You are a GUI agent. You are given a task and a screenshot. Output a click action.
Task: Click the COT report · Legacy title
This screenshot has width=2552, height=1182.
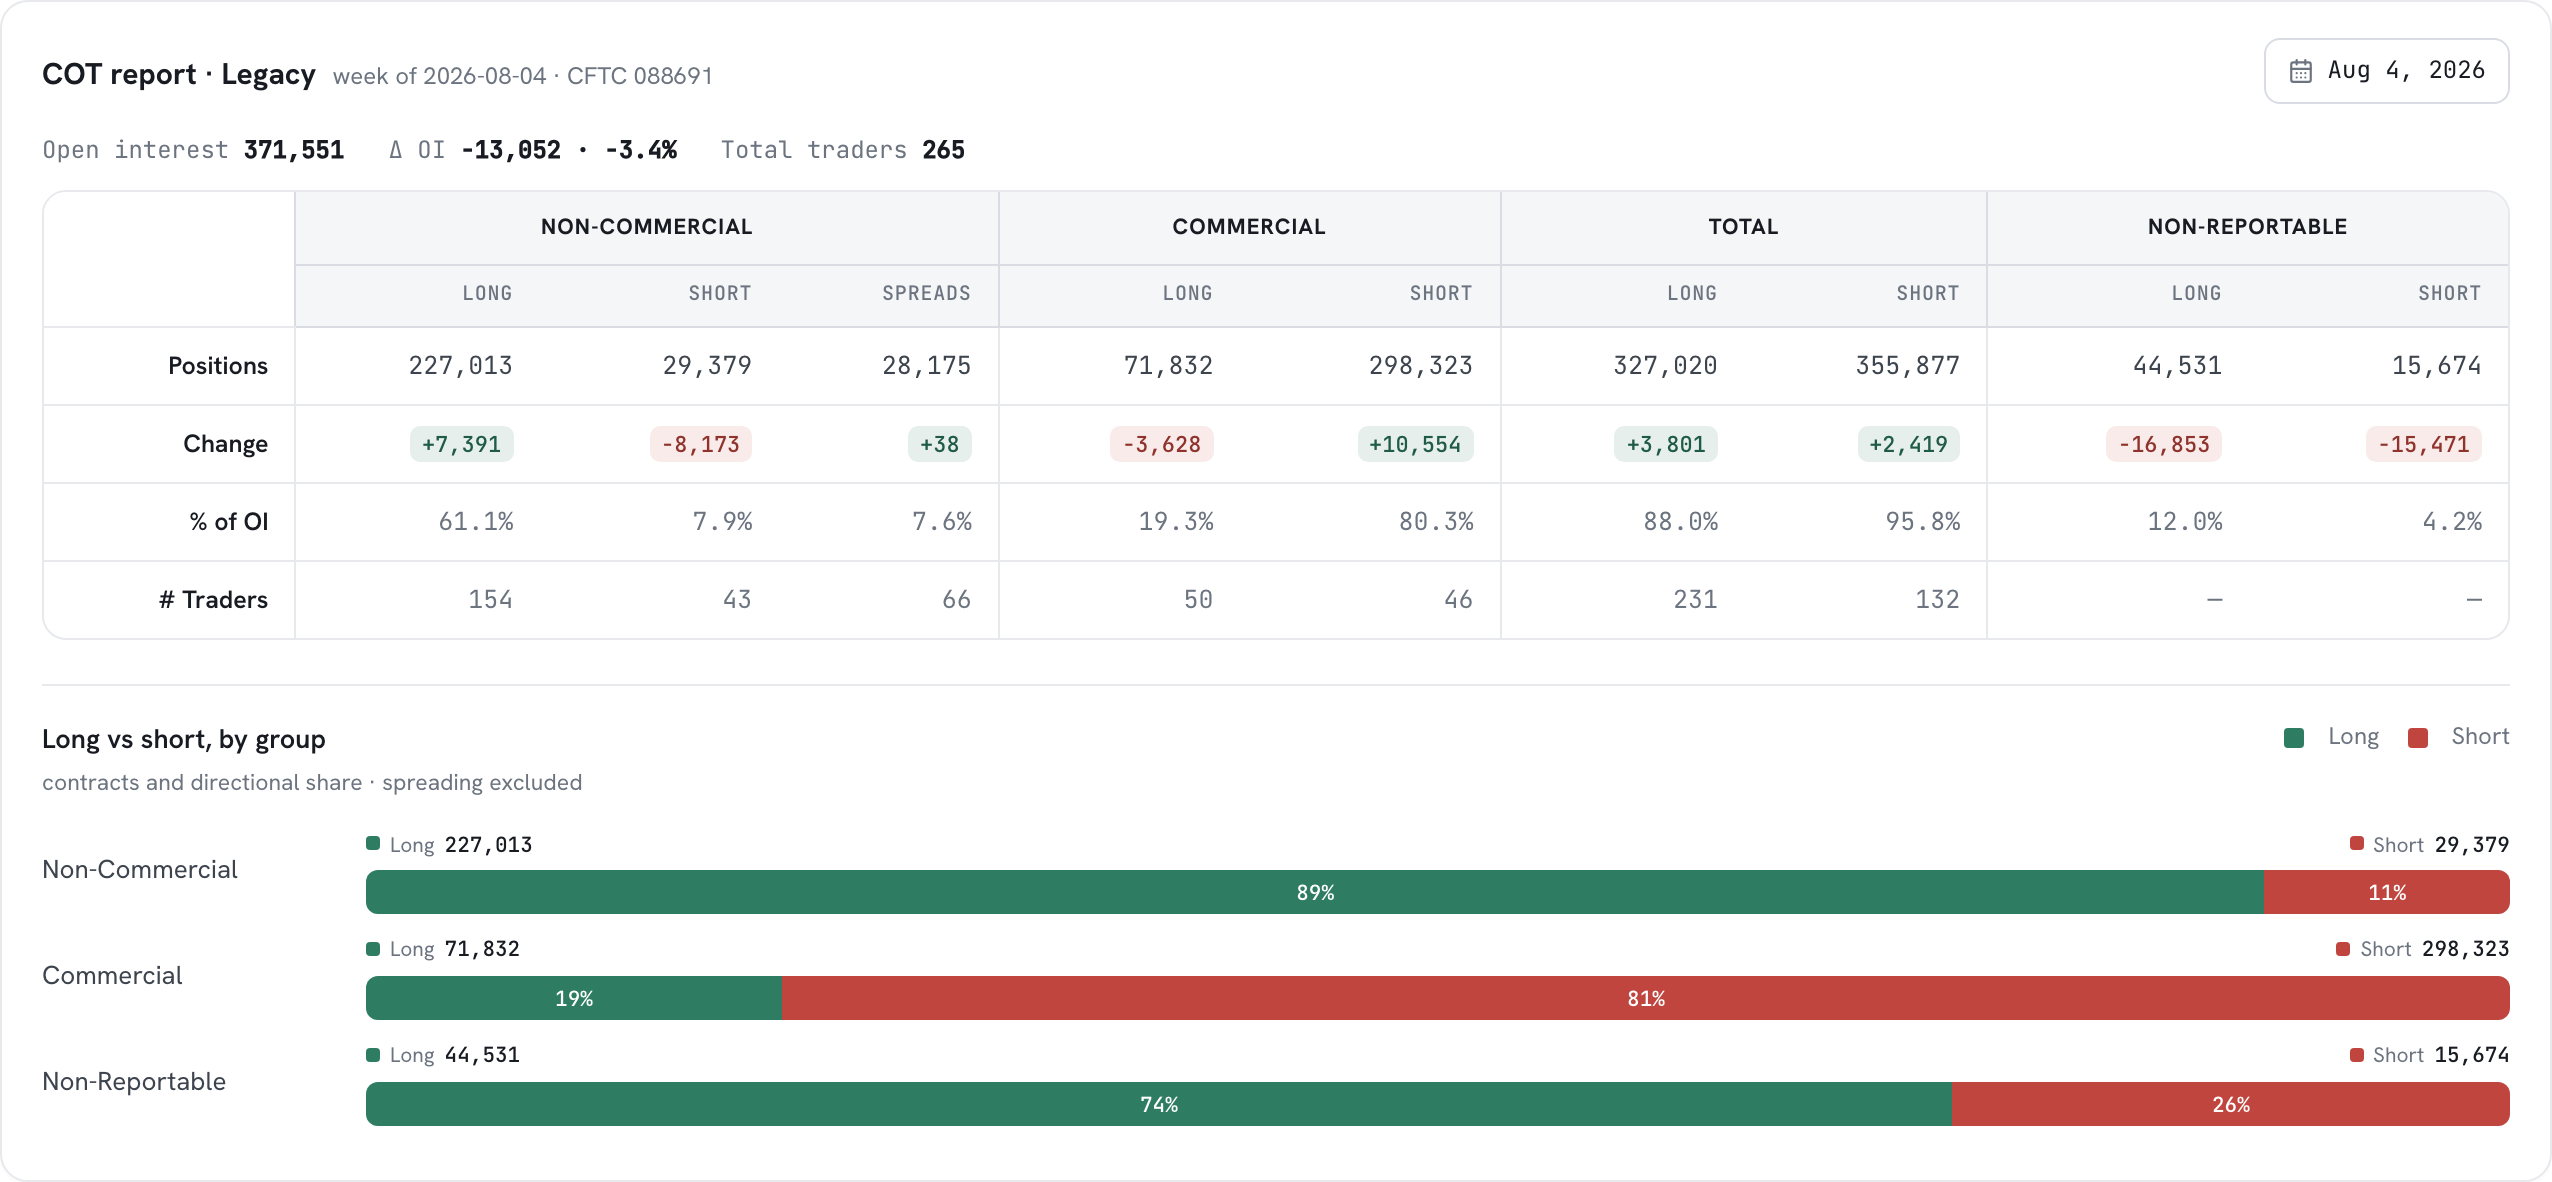(x=179, y=75)
